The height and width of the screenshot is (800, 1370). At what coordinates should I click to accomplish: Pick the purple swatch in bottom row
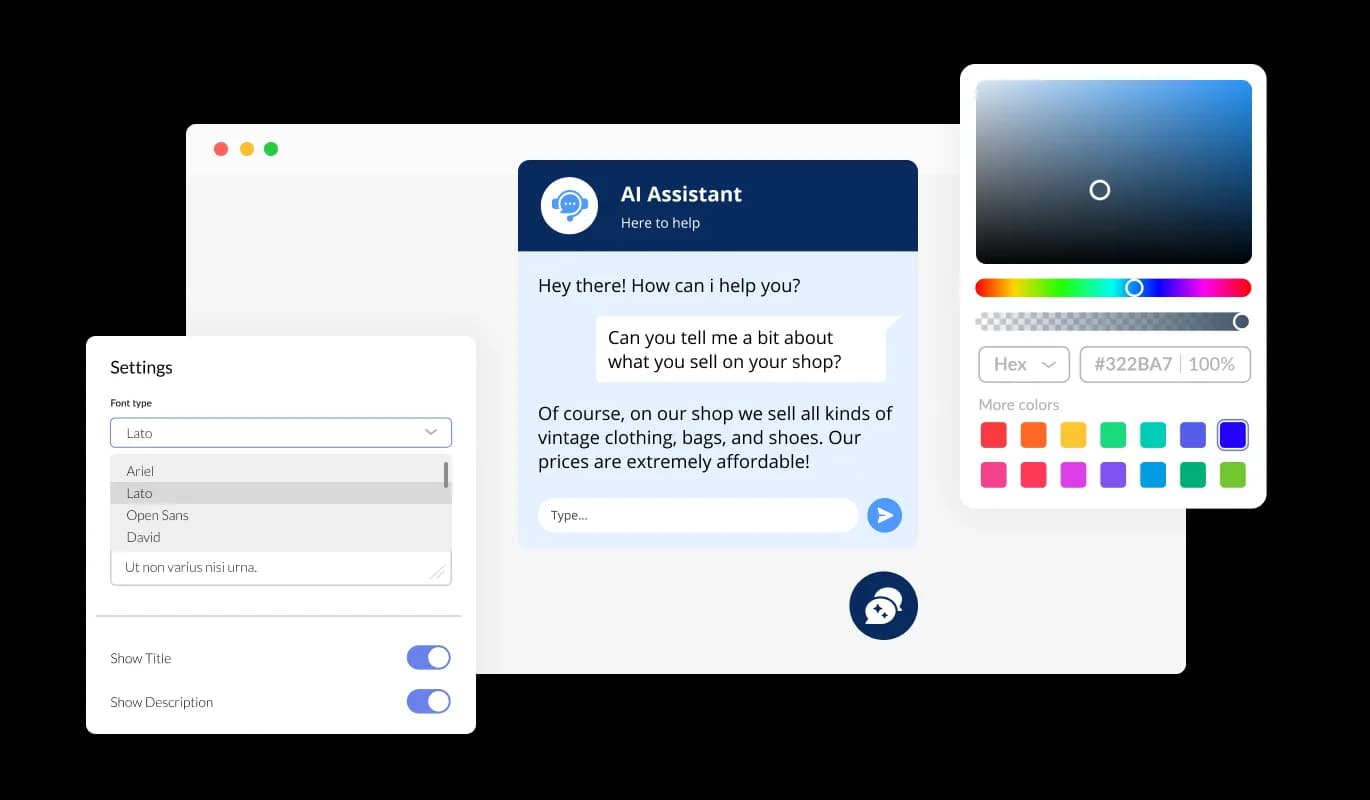[x=1113, y=475]
